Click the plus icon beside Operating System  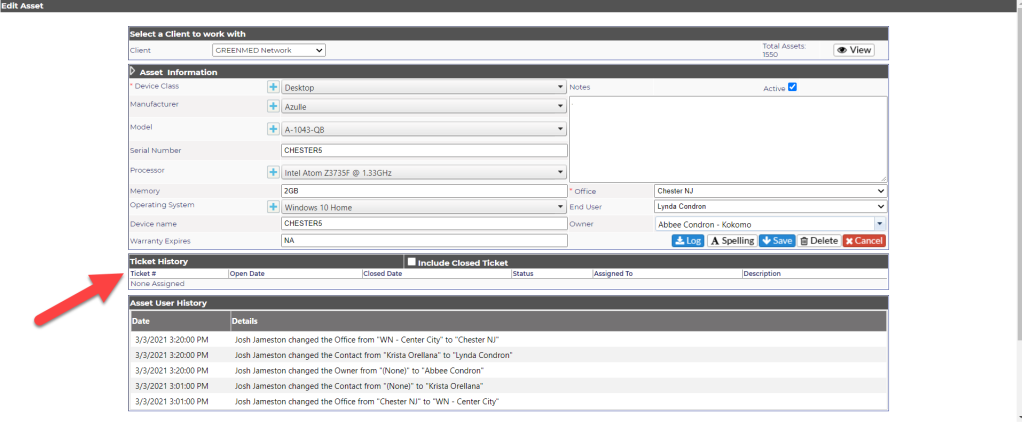[273, 207]
